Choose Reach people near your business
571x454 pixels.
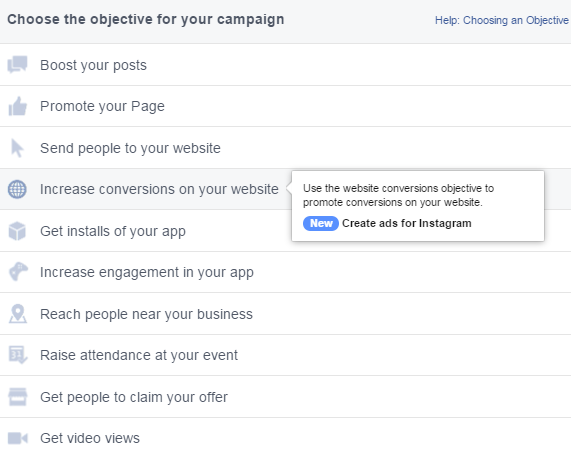pyautogui.click(x=286, y=313)
